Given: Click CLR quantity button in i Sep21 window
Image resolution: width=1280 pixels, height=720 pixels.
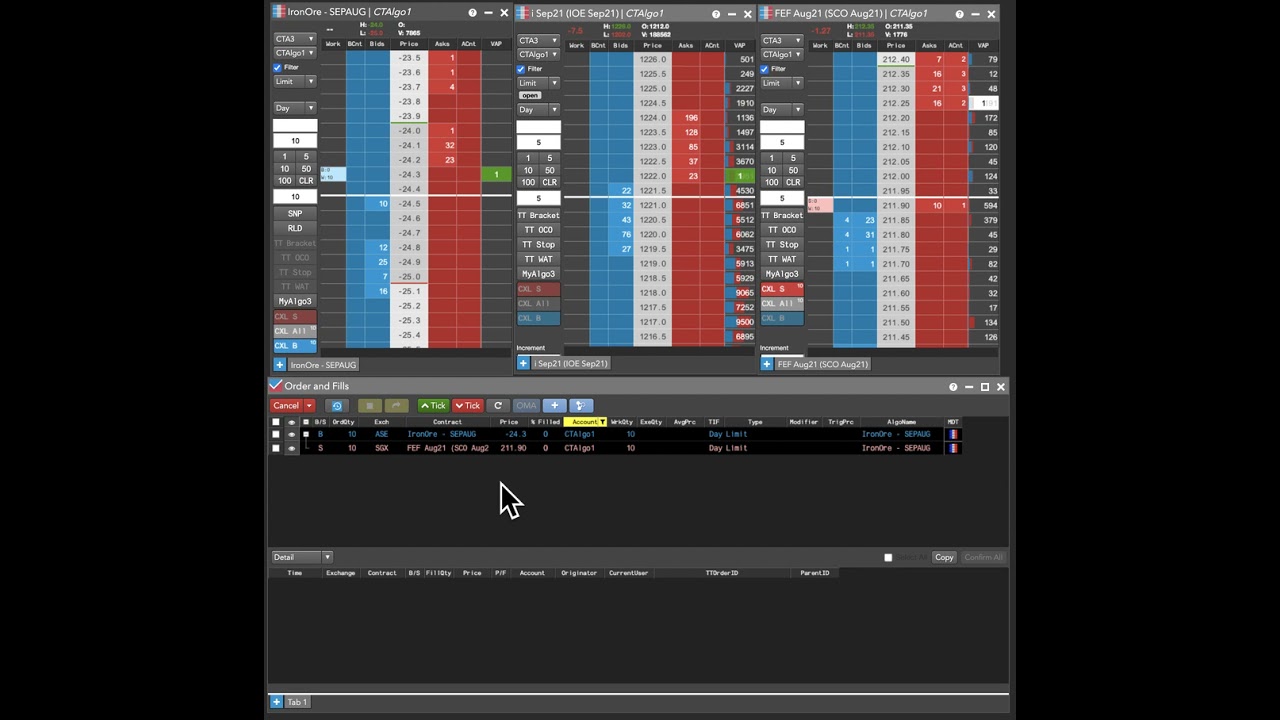Looking at the screenshot, I should (549, 183).
